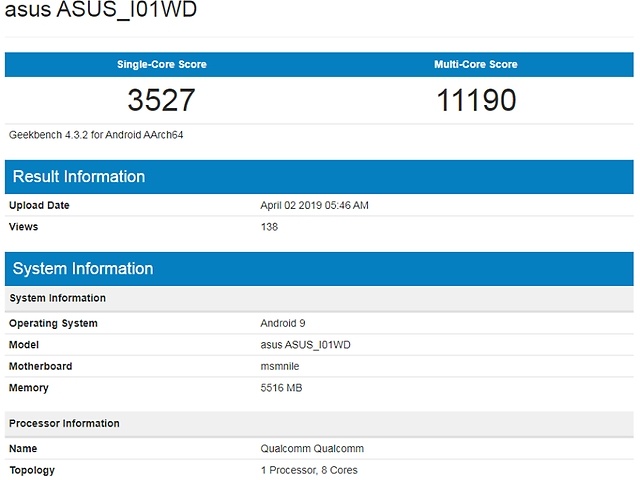Click the date April 02 2019 05:46 AM
Viewport: 640px width, 480px height.
coord(314,205)
